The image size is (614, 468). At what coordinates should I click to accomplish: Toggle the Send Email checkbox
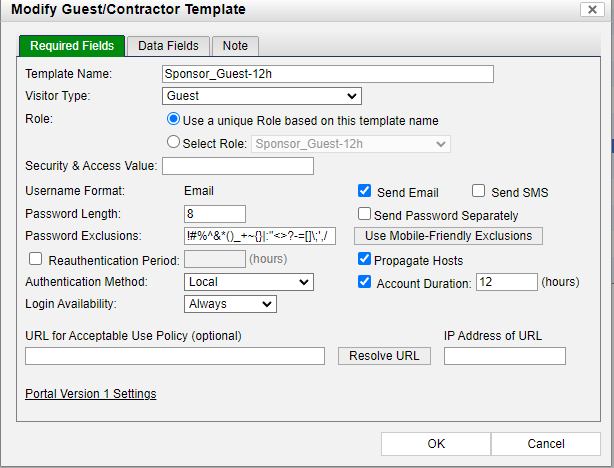[365, 191]
